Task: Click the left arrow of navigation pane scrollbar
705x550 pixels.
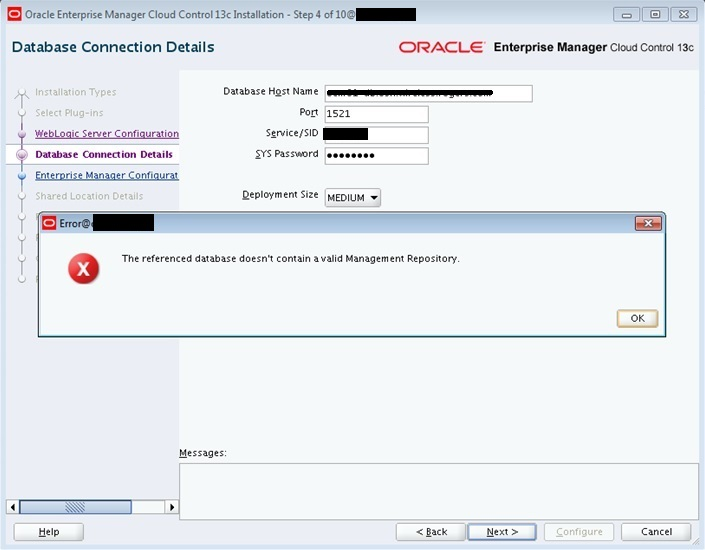Action: pos(13,507)
